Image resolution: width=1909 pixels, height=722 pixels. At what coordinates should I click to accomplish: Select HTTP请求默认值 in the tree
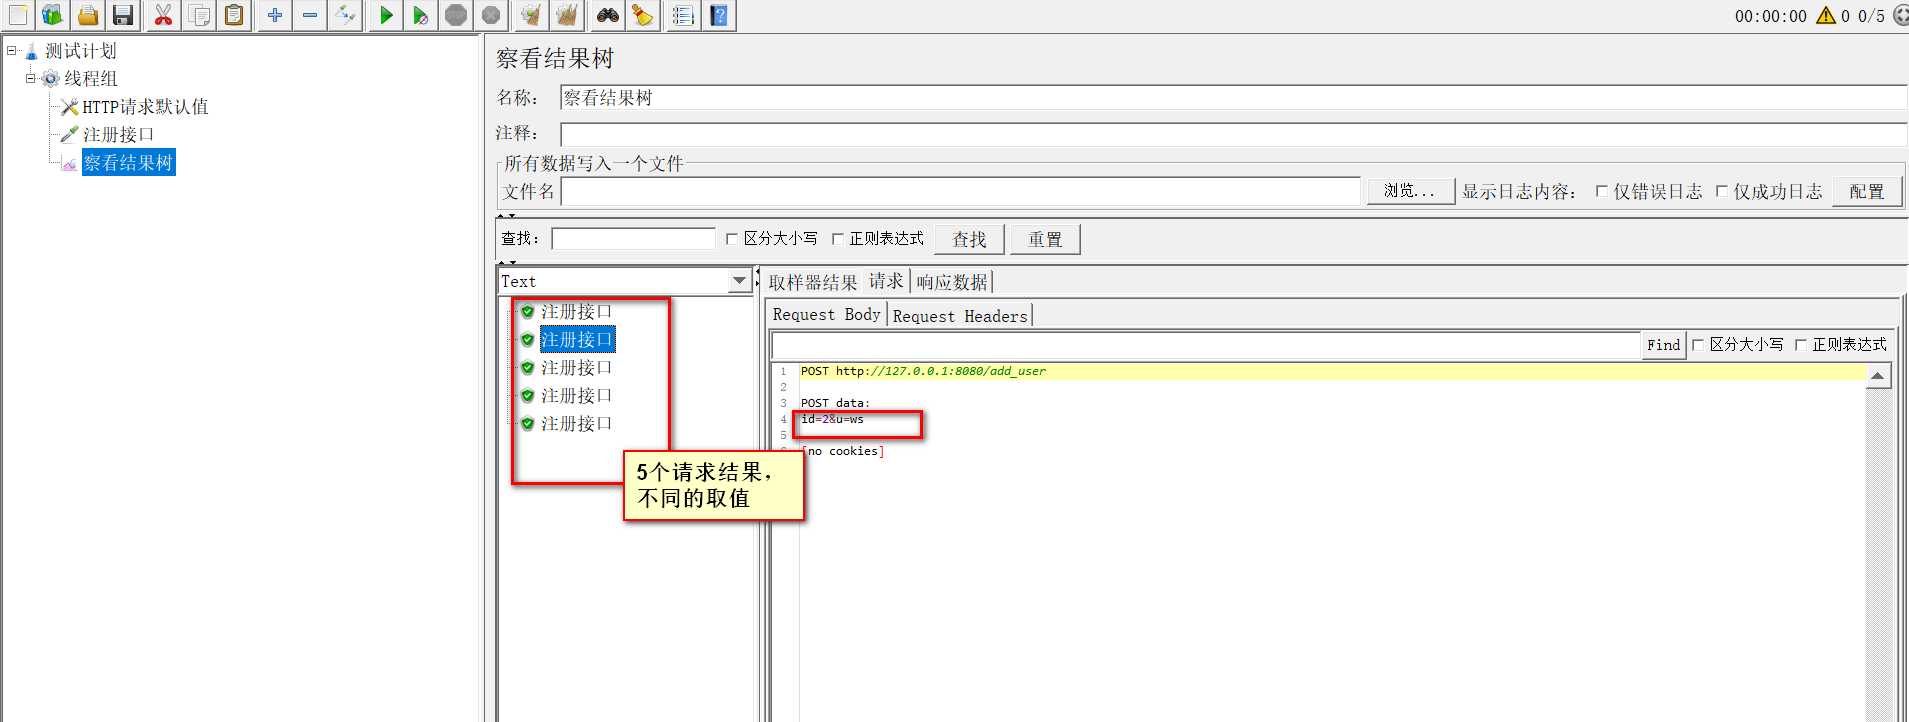[x=145, y=106]
